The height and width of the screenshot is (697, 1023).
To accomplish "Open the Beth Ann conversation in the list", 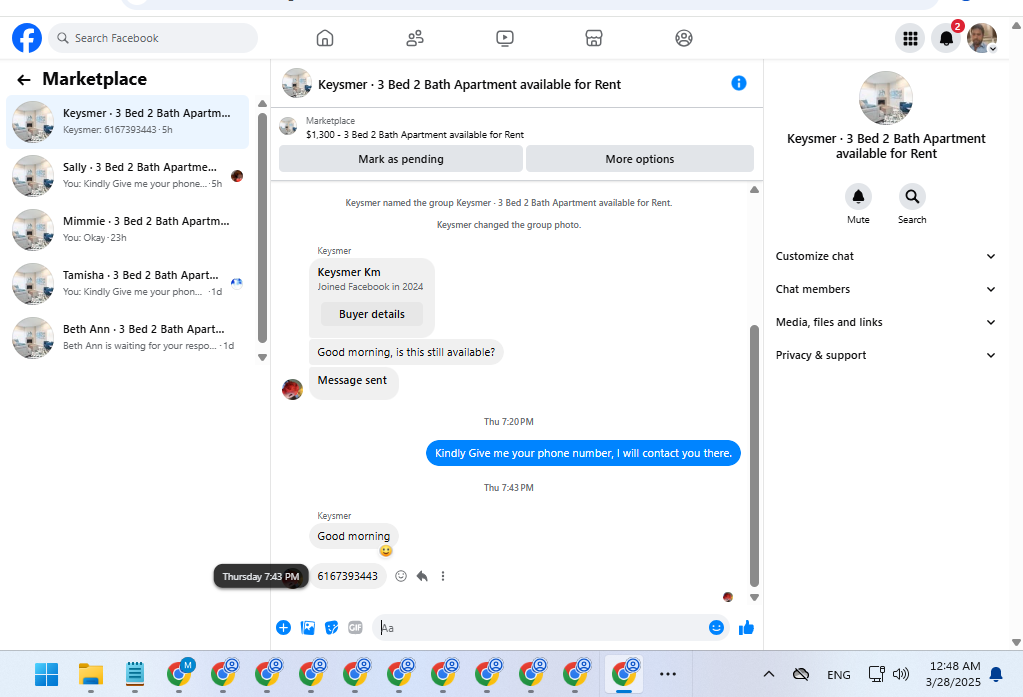I will coord(128,337).
